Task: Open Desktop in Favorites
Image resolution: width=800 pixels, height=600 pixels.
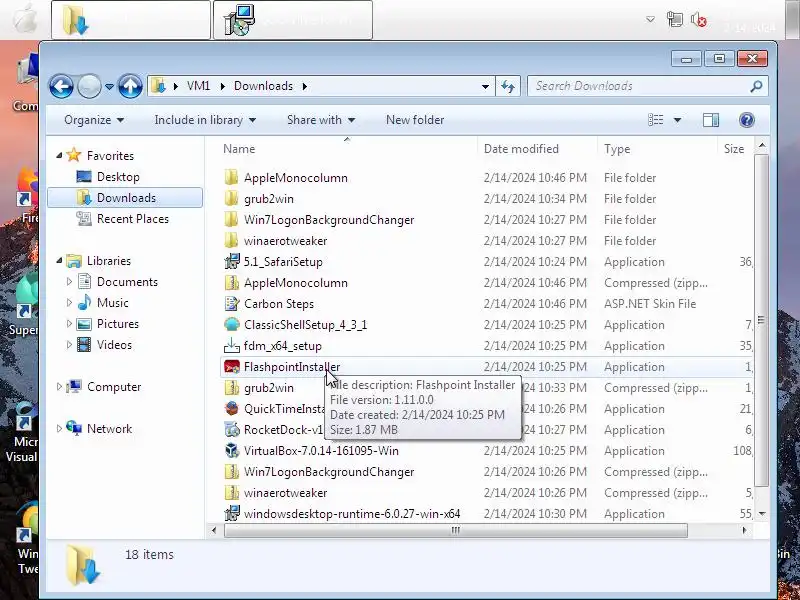Action: (x=118, y=177)
